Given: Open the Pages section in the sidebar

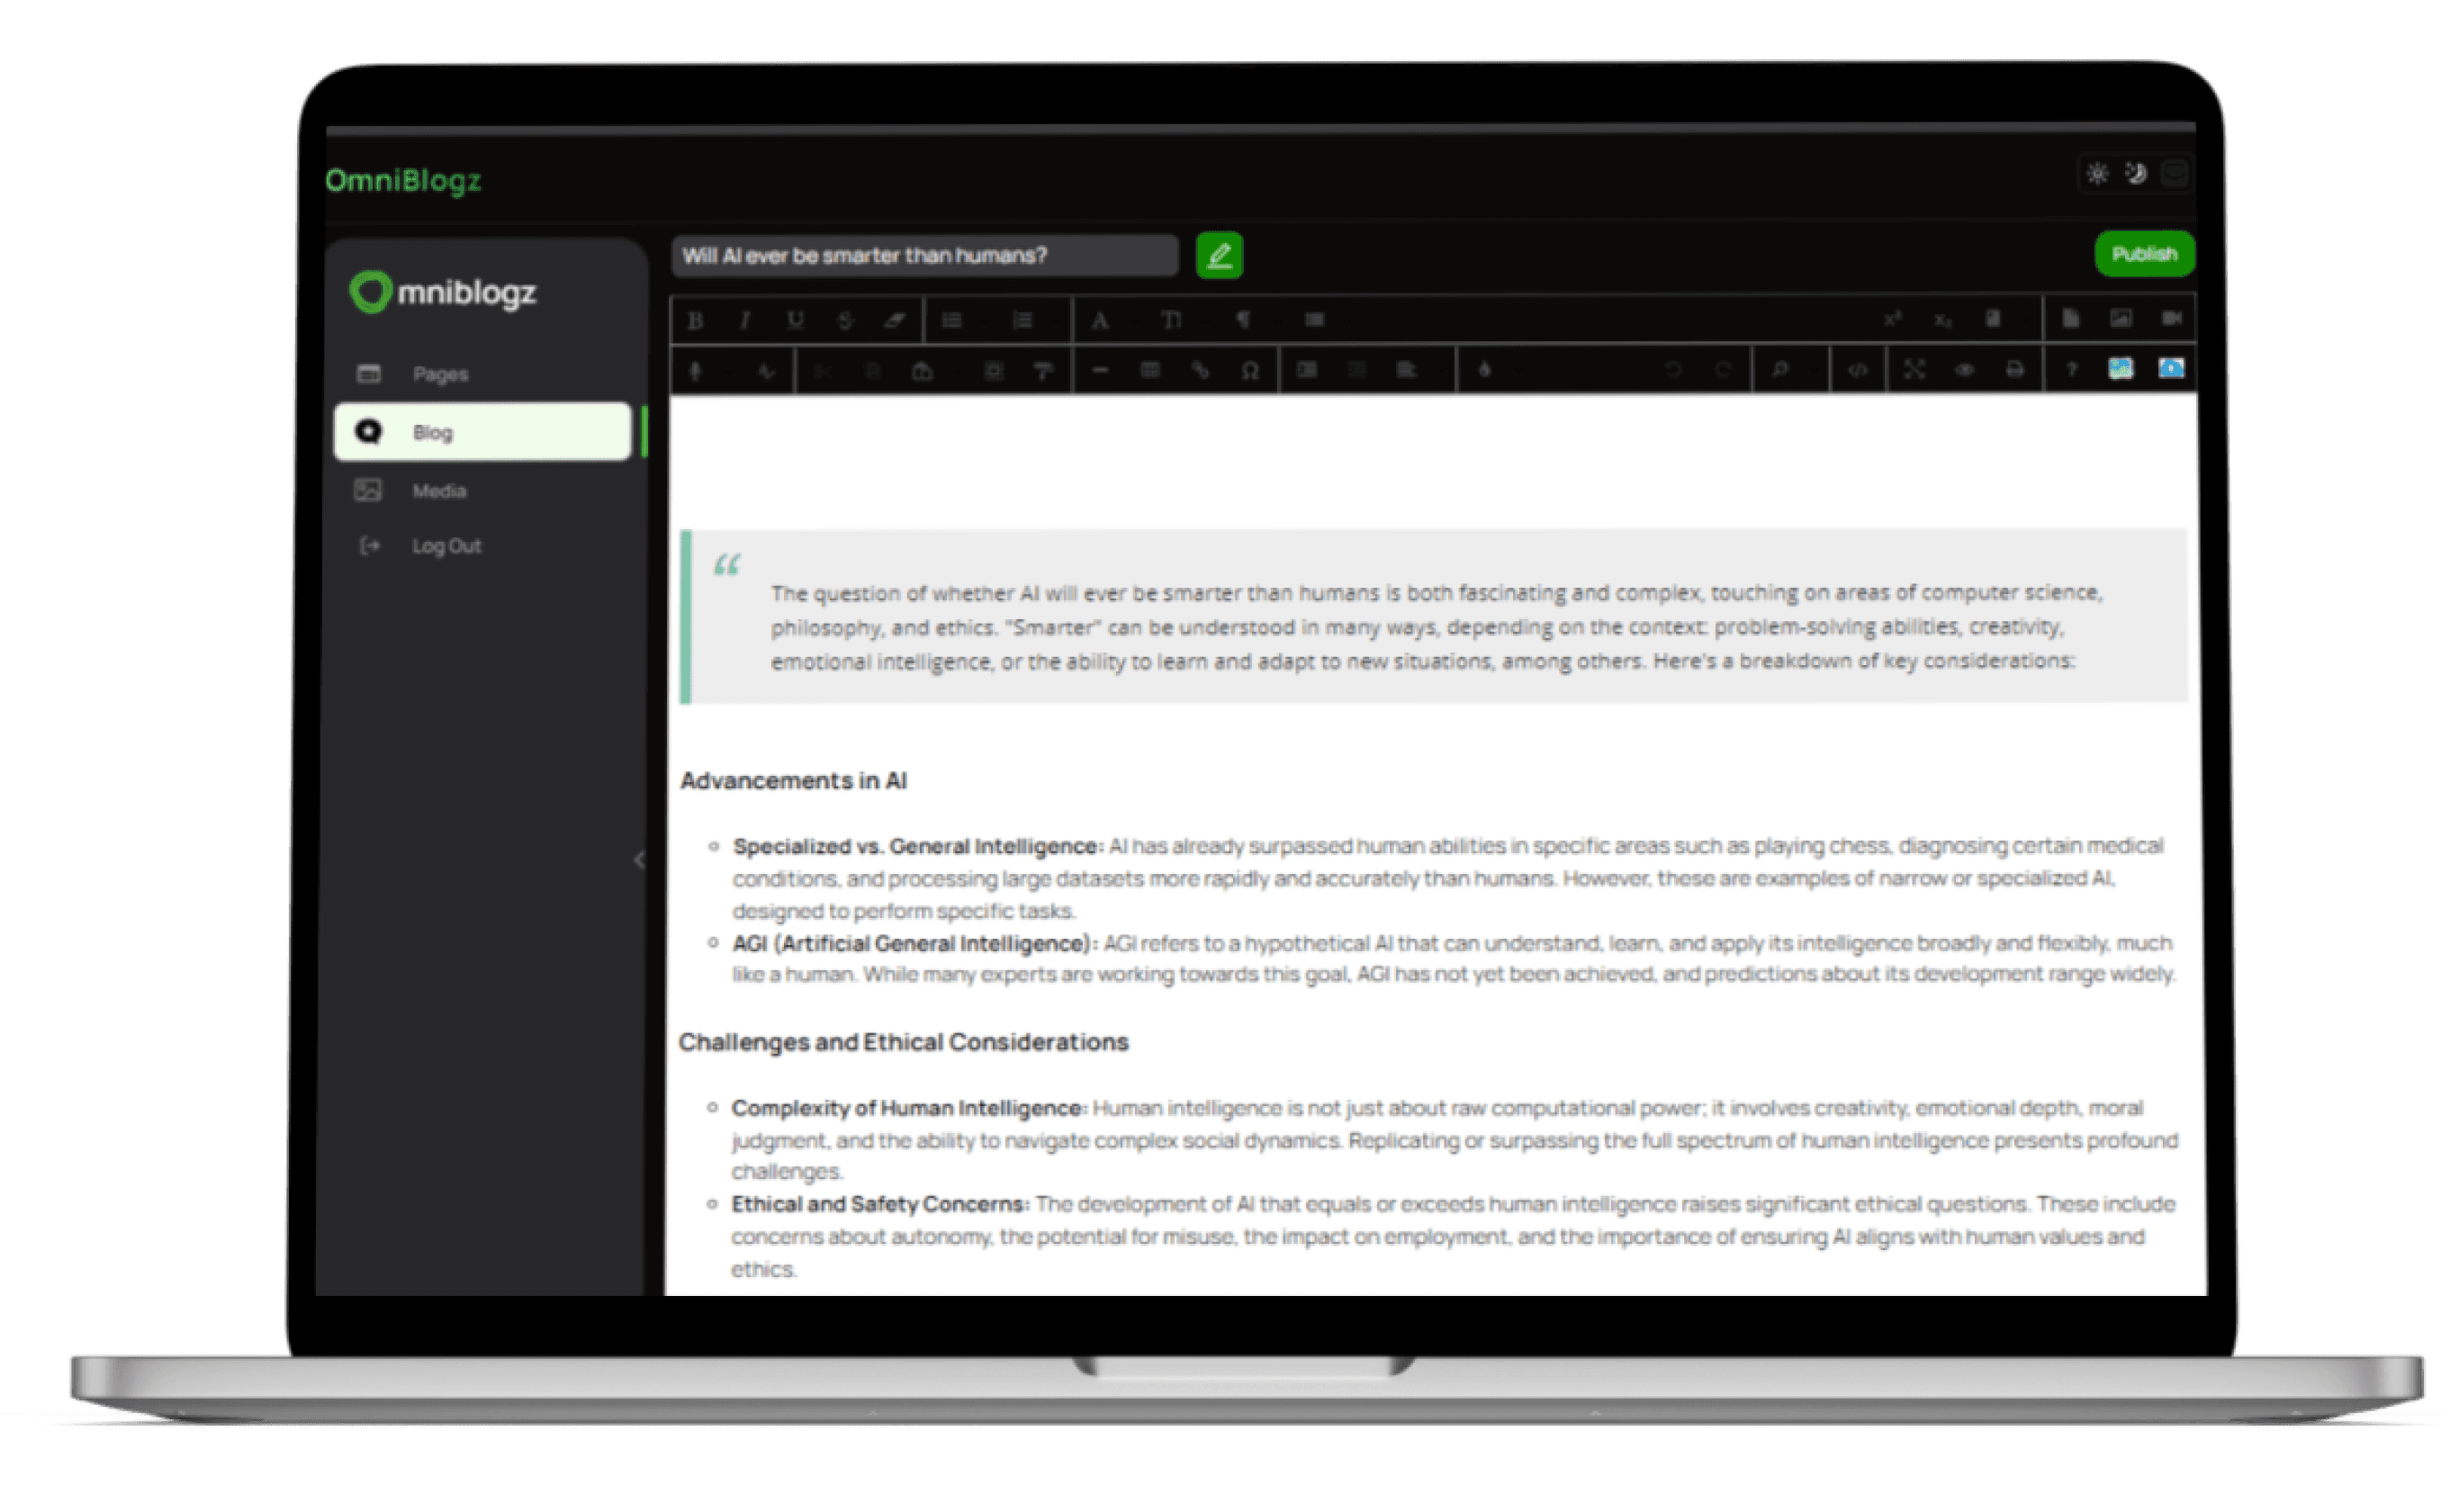Looking at the screenshot, I should click(x=440, y=374).
